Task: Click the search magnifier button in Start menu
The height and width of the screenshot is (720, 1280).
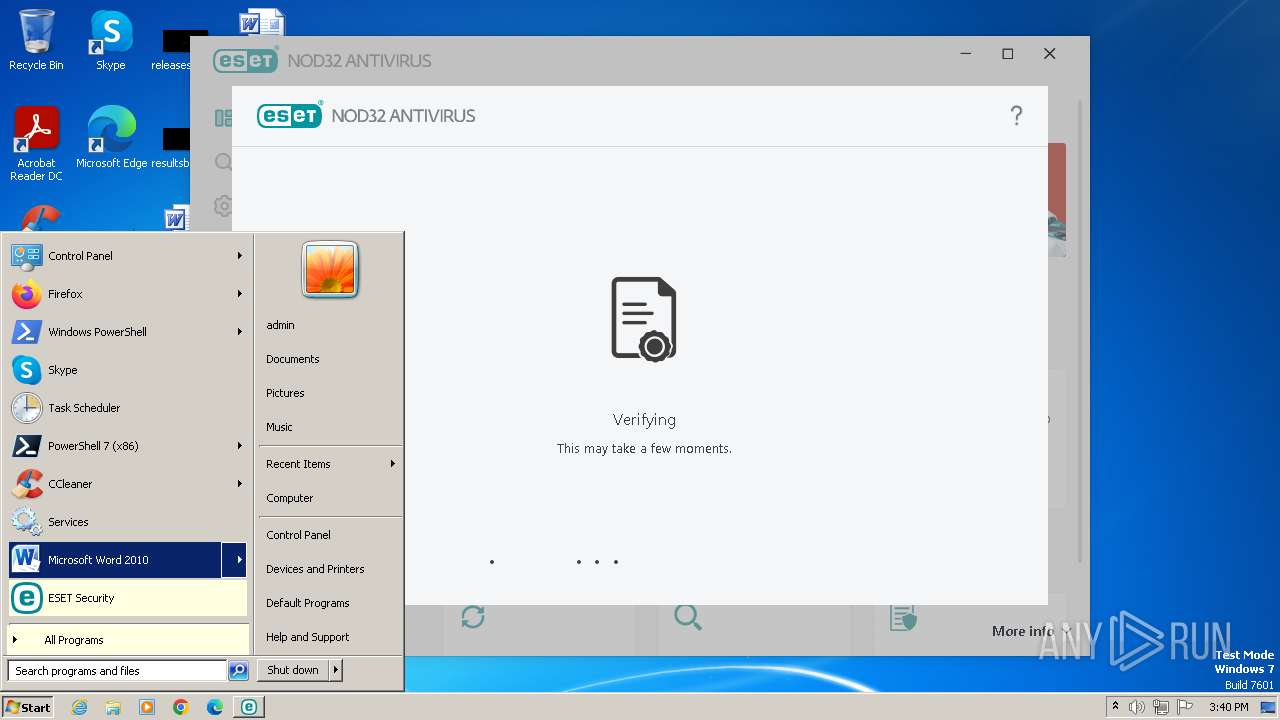Action: pyautogui.click(x=238, y=671)
